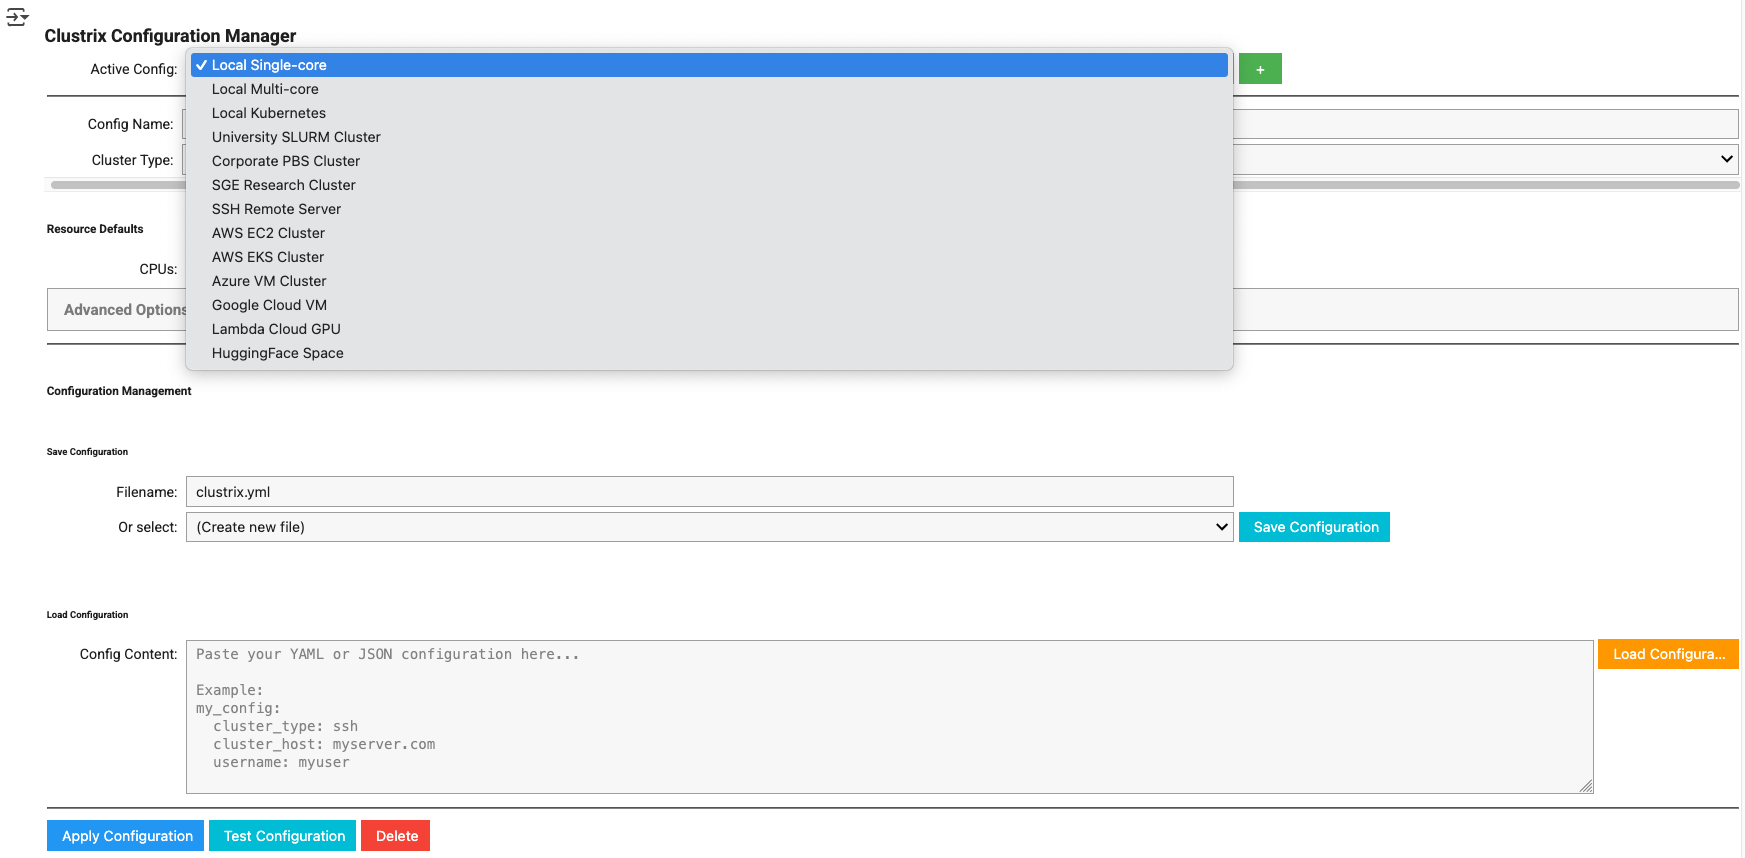Click the Config Content text area
The image size is (1745, 858).
[x=889, y=717]
